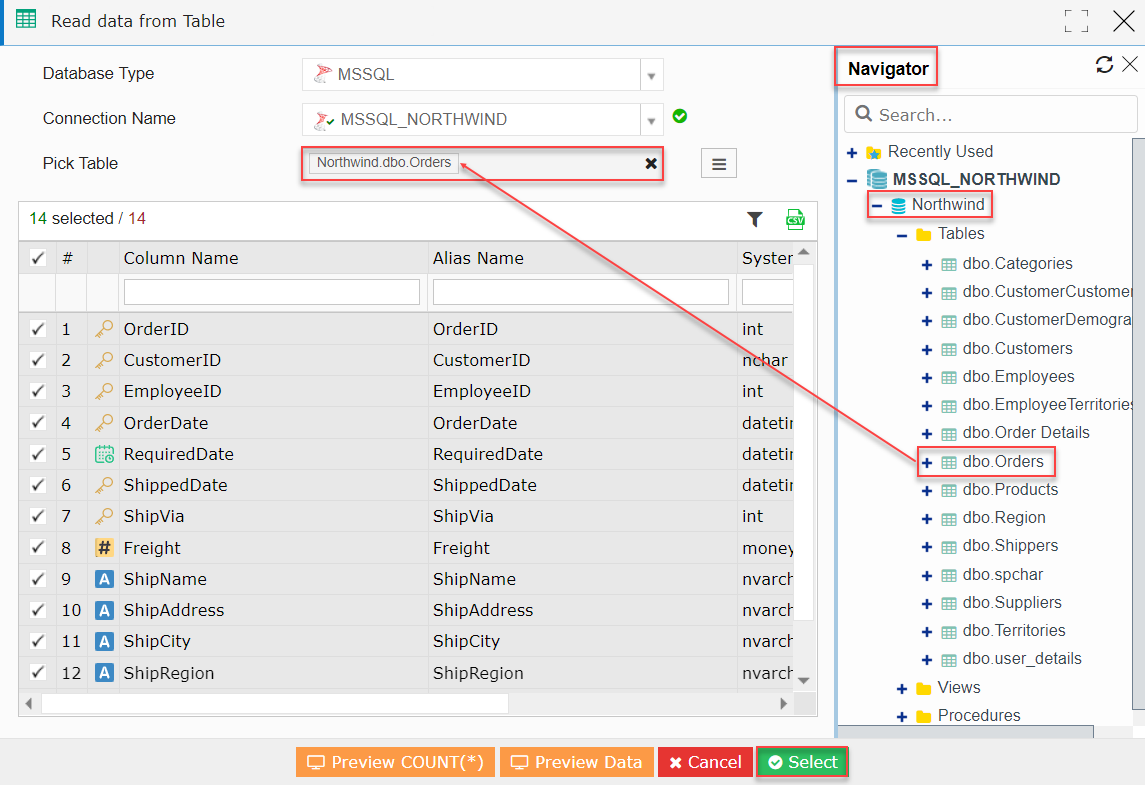This screenshot has height=785, width=1145.
Task: Uncheck the OrderID column checkbox
Action: point(37,329)
